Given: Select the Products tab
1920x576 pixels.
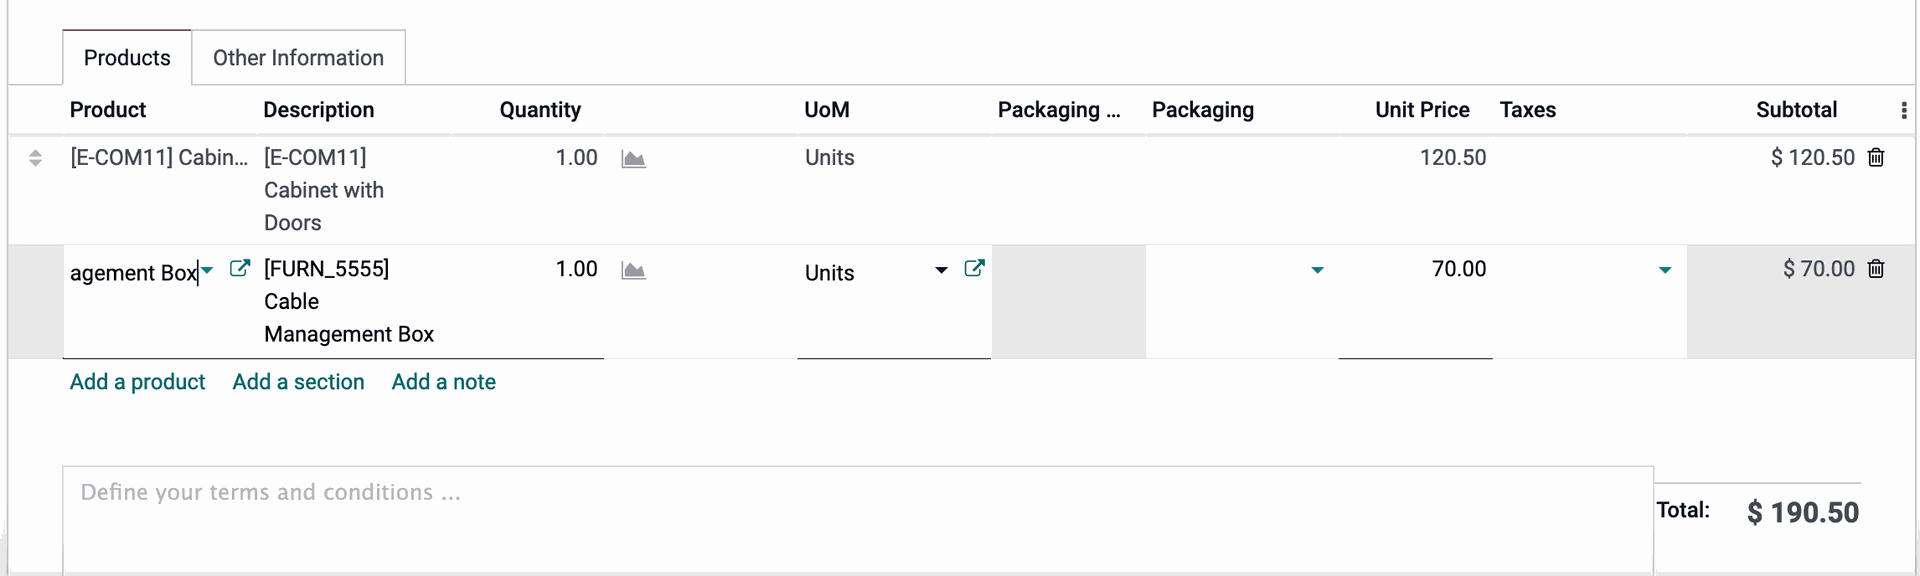Looking at the screenshot, I should (x=127, y=58).
